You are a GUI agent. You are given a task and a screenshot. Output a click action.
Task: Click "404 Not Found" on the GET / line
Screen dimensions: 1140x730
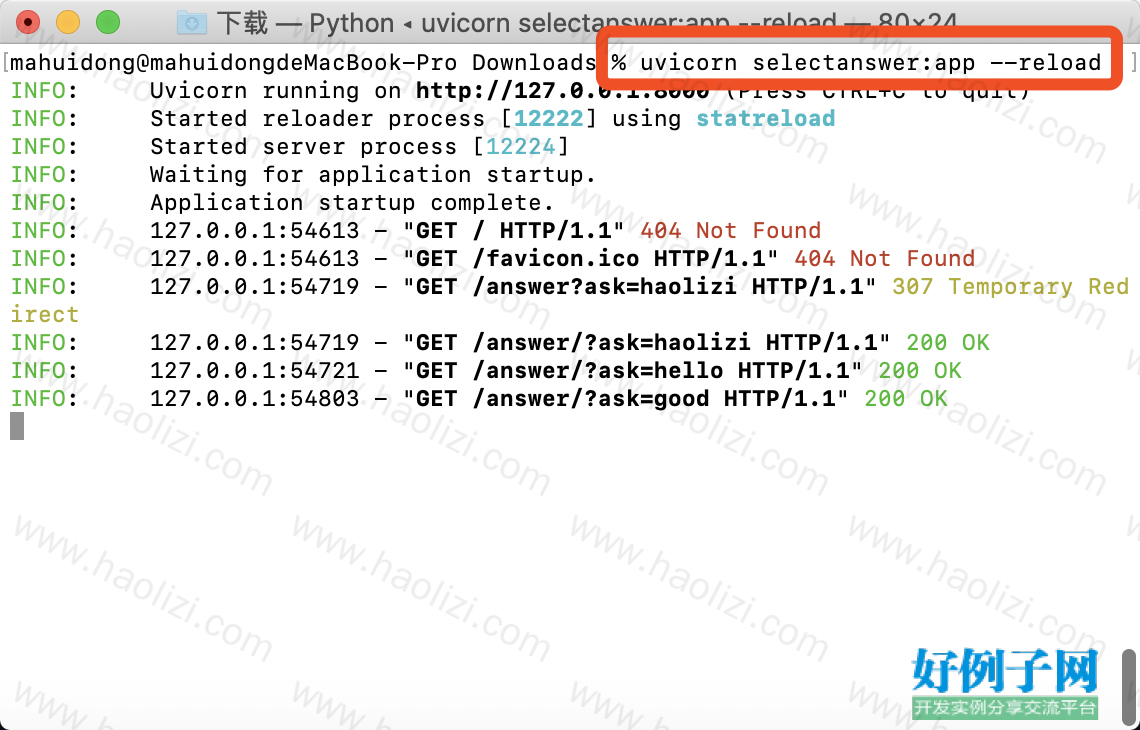[x=731, y=230]
